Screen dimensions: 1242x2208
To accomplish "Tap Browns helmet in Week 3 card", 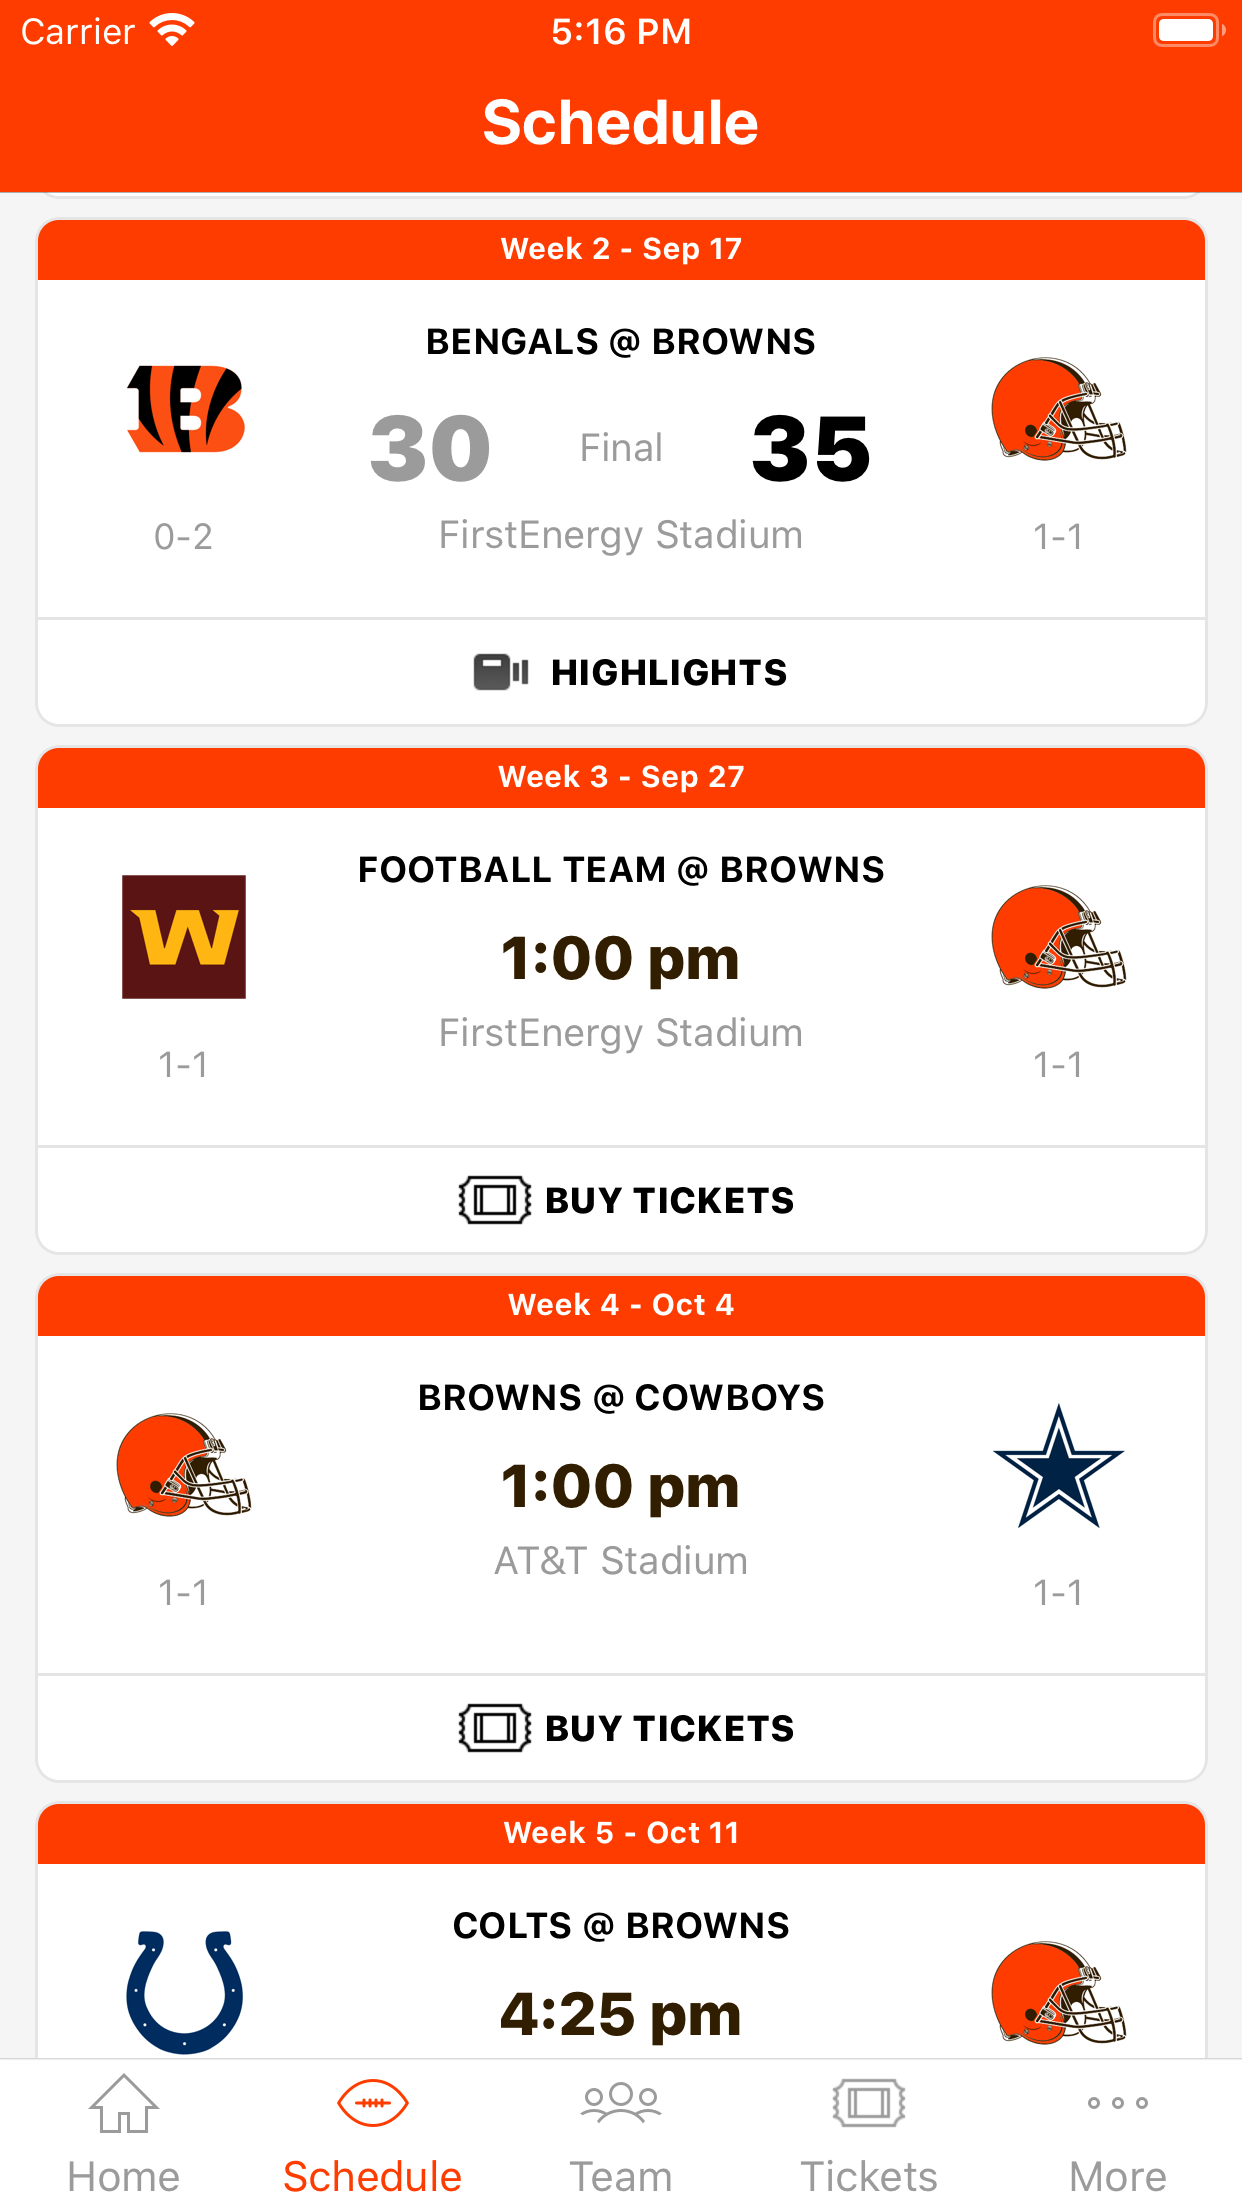I will (1058, 937).
